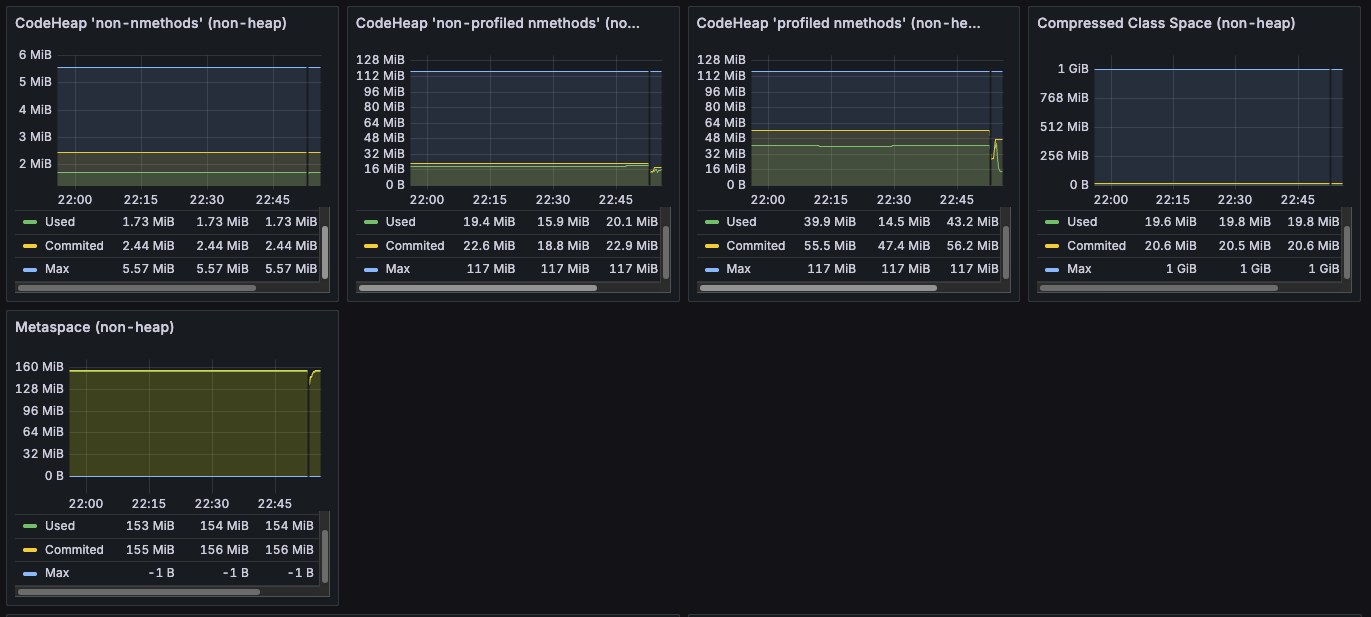Click the 39.9 MiB Used value
1371x617 pixels.
(830, 222)
